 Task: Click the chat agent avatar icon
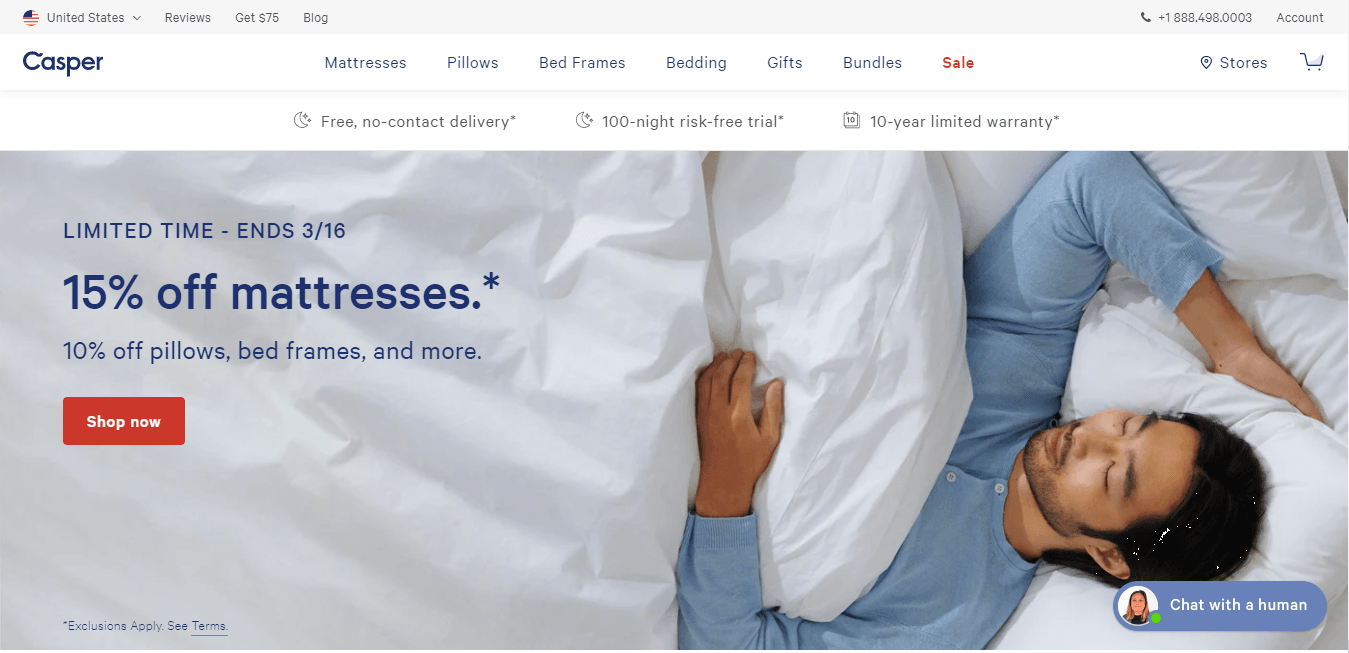(x=1138, y=606)
